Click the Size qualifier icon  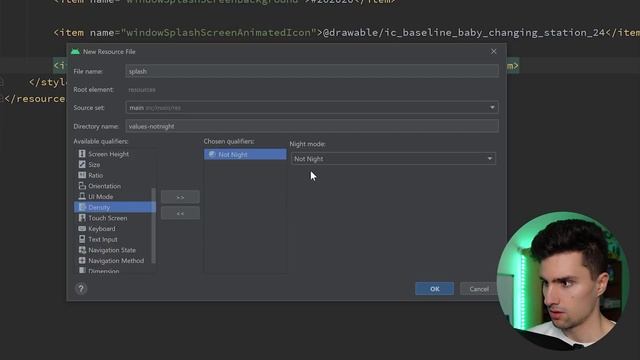[82, 164]
